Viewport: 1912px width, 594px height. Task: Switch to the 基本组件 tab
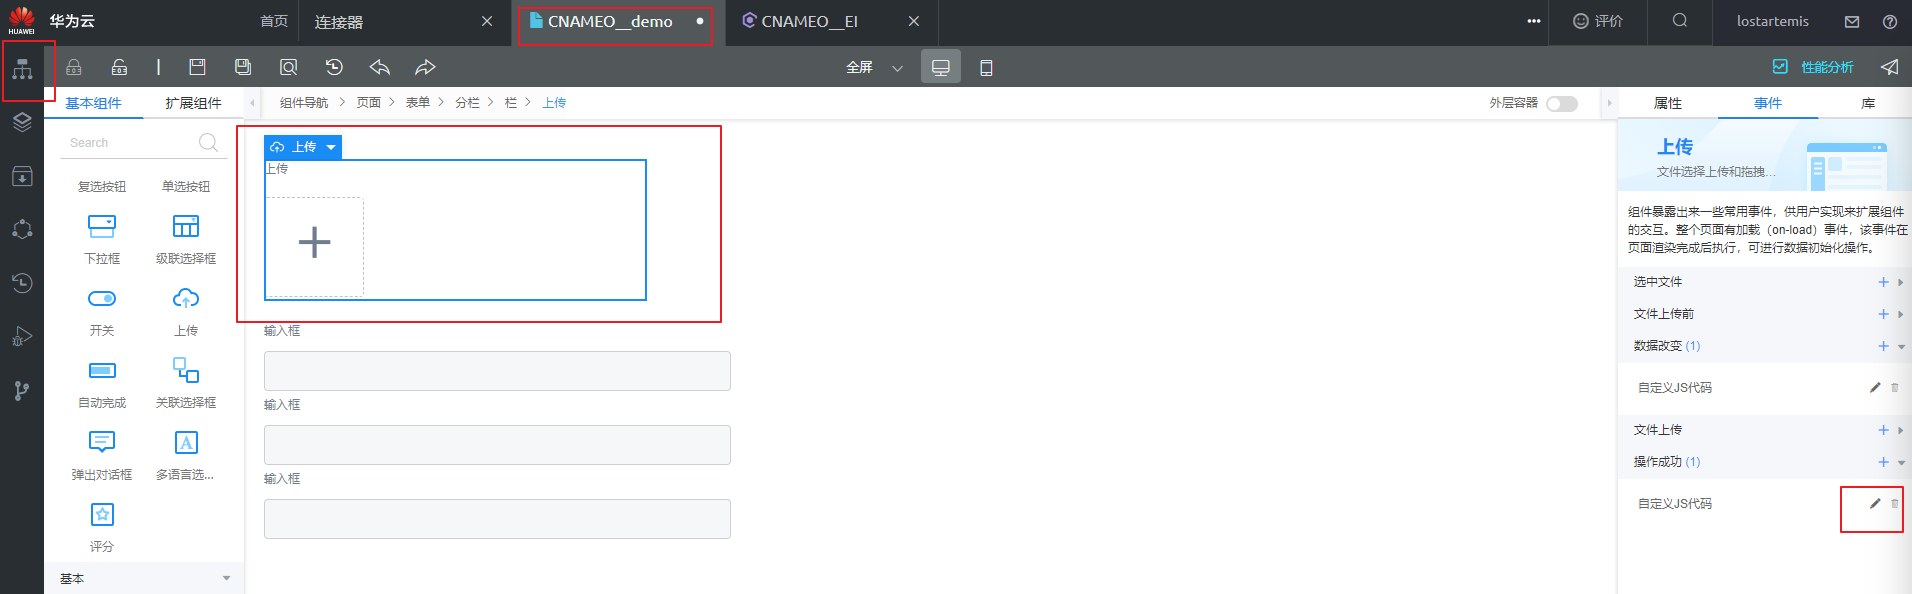94,103
